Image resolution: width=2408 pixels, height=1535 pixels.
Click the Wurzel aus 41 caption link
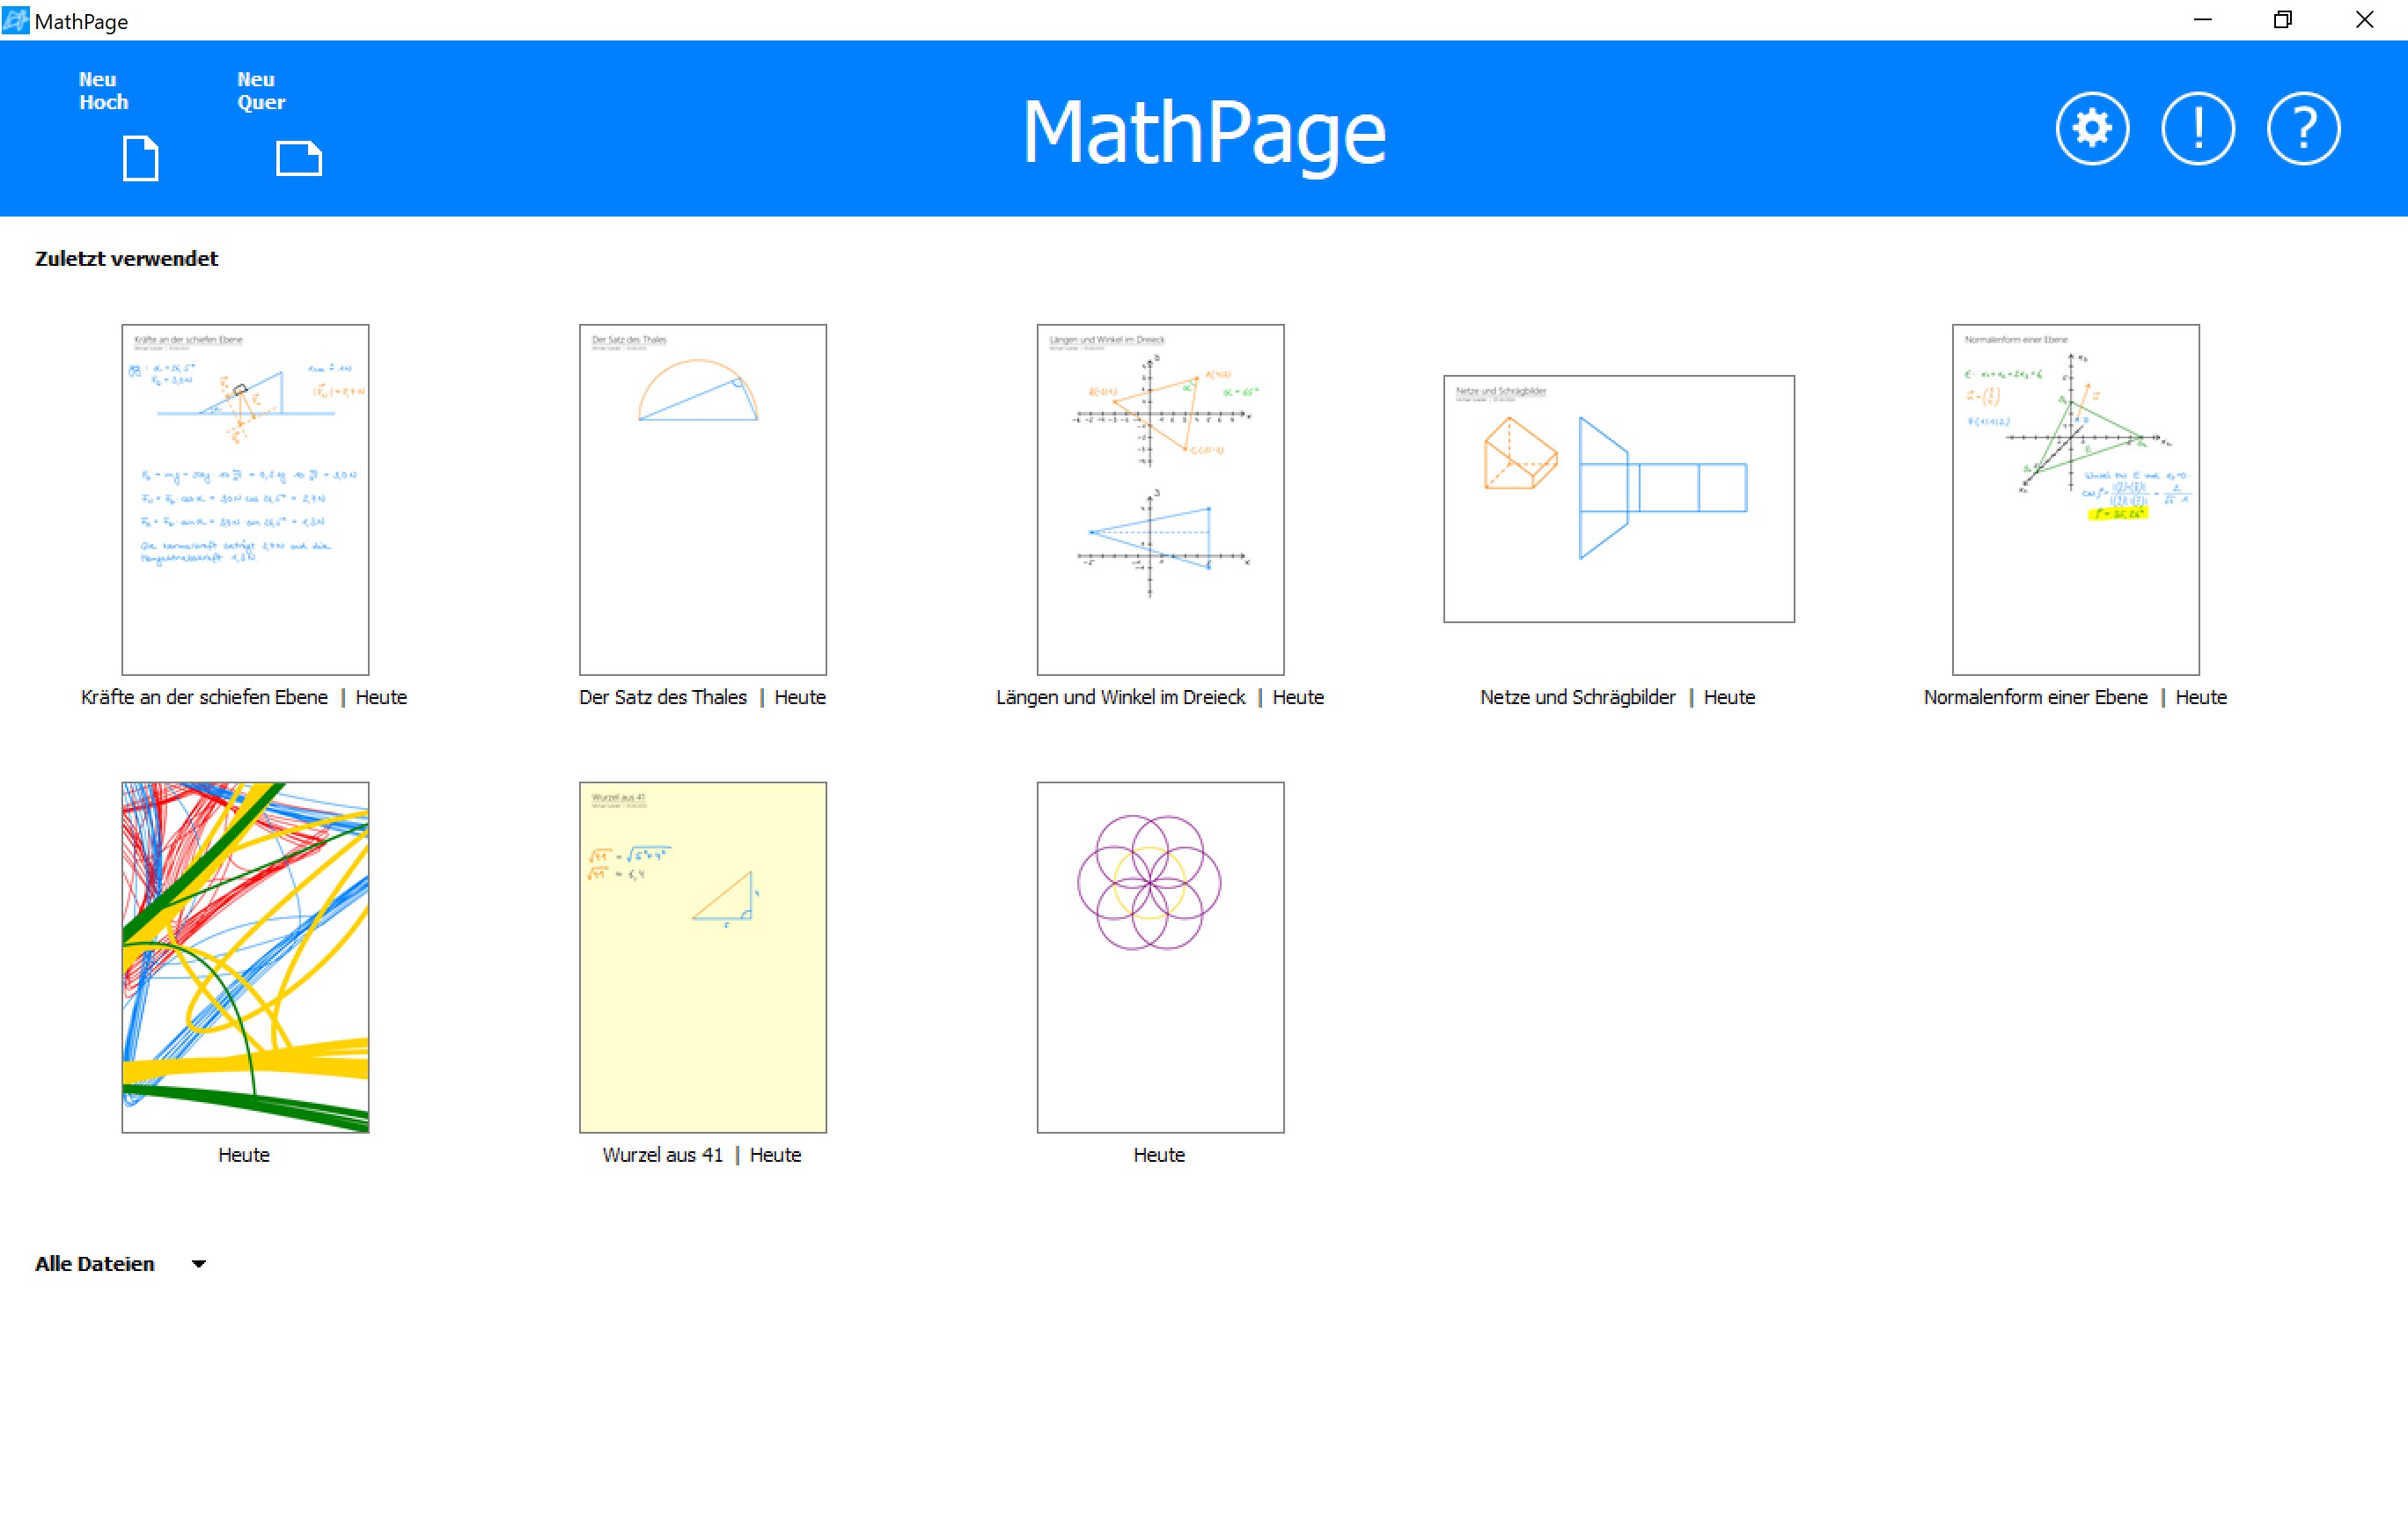[x=662, y=1155]
